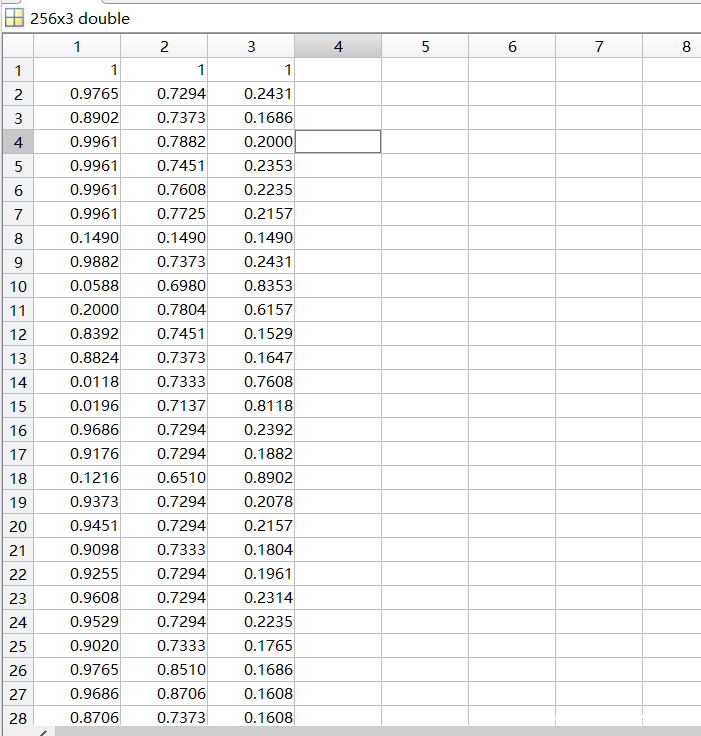Select row header 10
The image size is (701, 736).
point(17,286)
